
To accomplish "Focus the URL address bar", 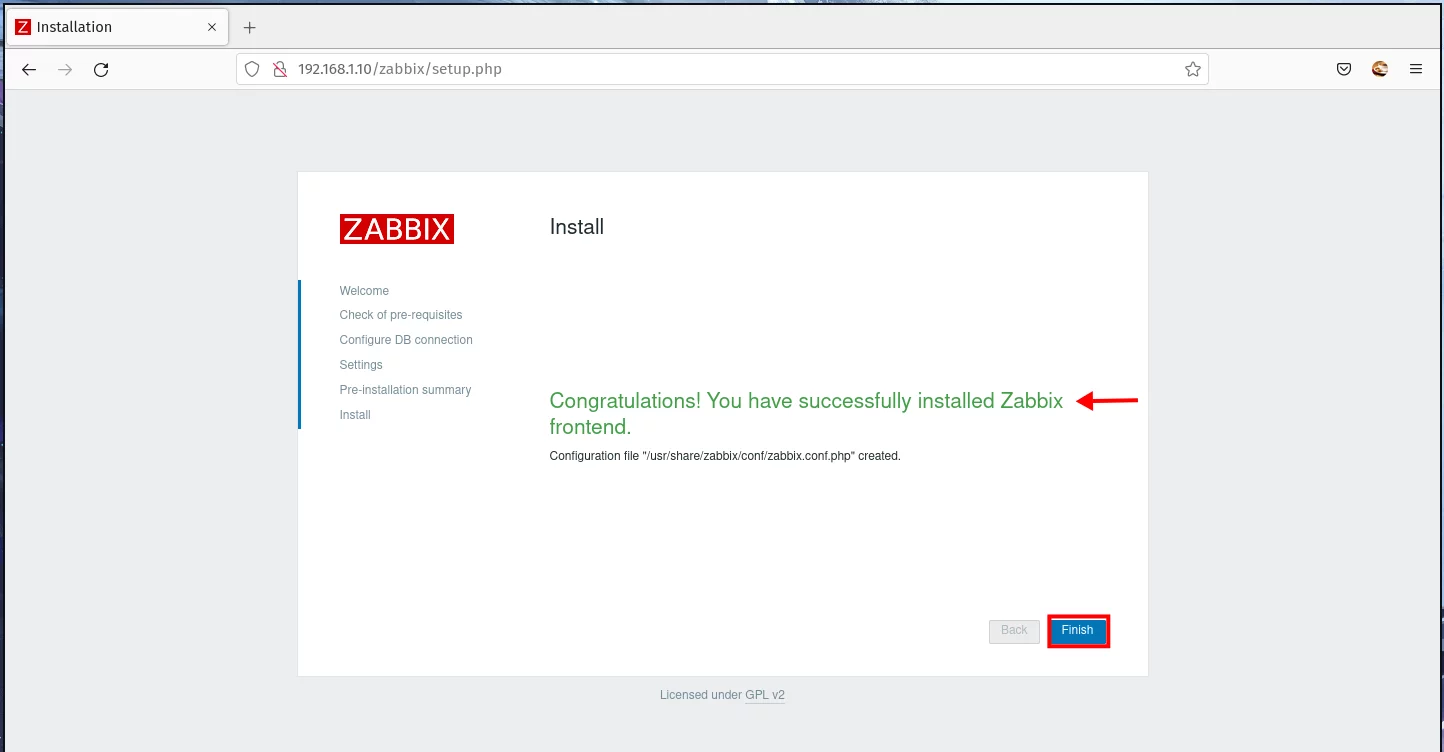I will (x=722, y=69).
